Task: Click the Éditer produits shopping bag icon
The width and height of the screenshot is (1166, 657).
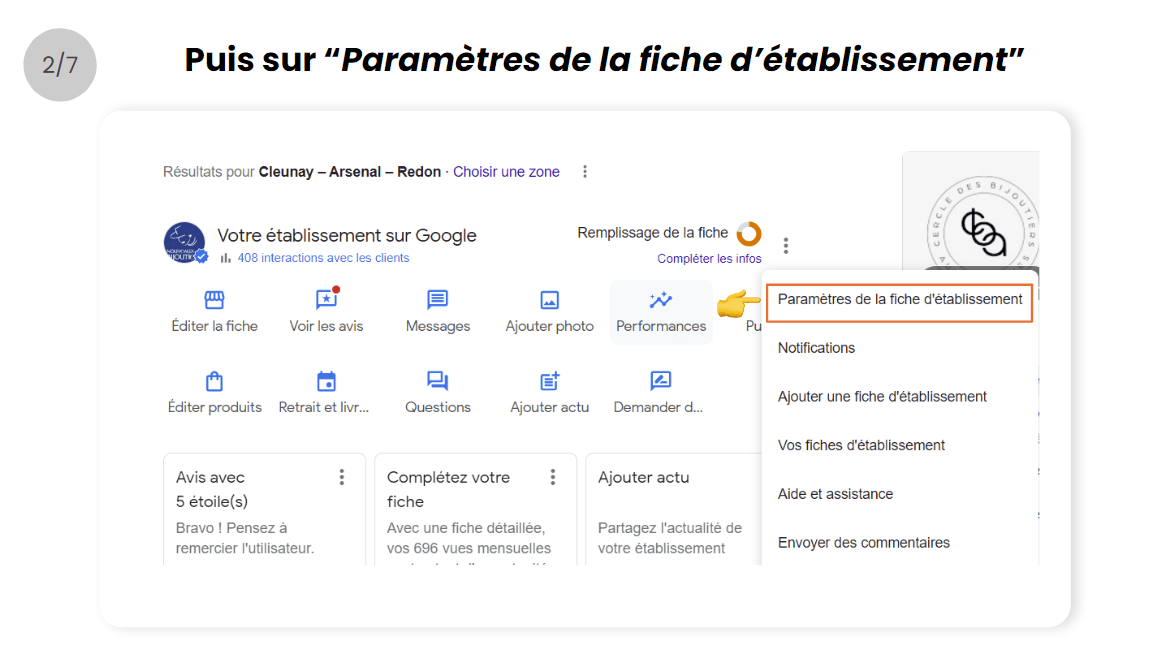Action: (214, 381)
